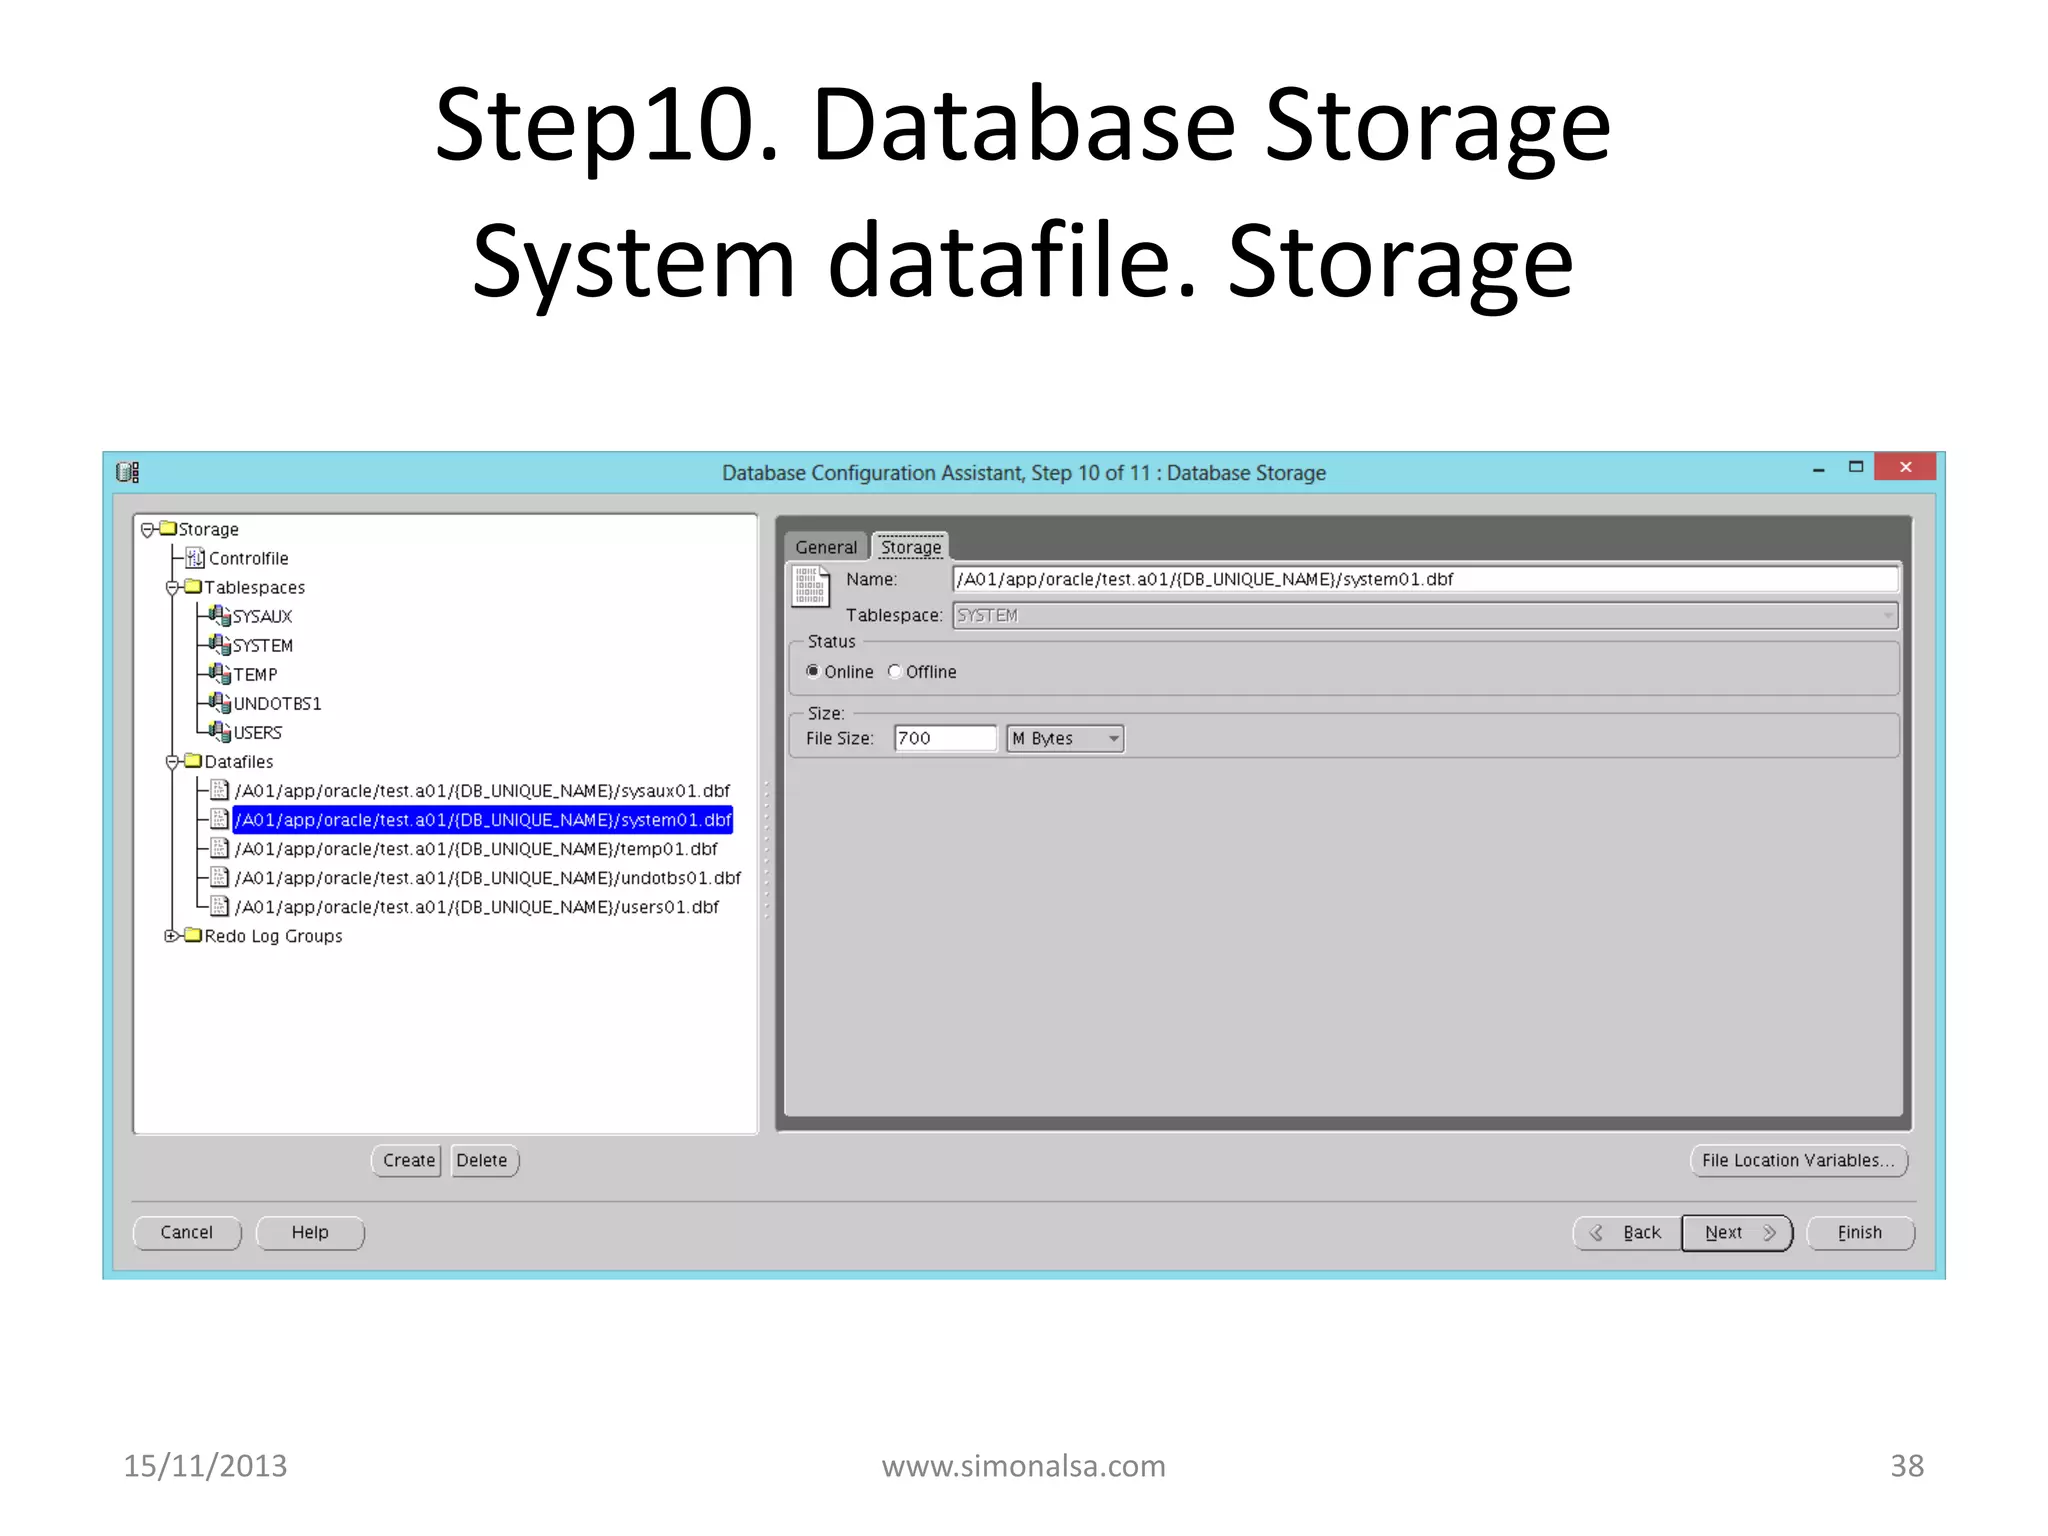Screen dimensions: 2048x1536
Task: Select the Offline status radio button
Action: (895, 671)
